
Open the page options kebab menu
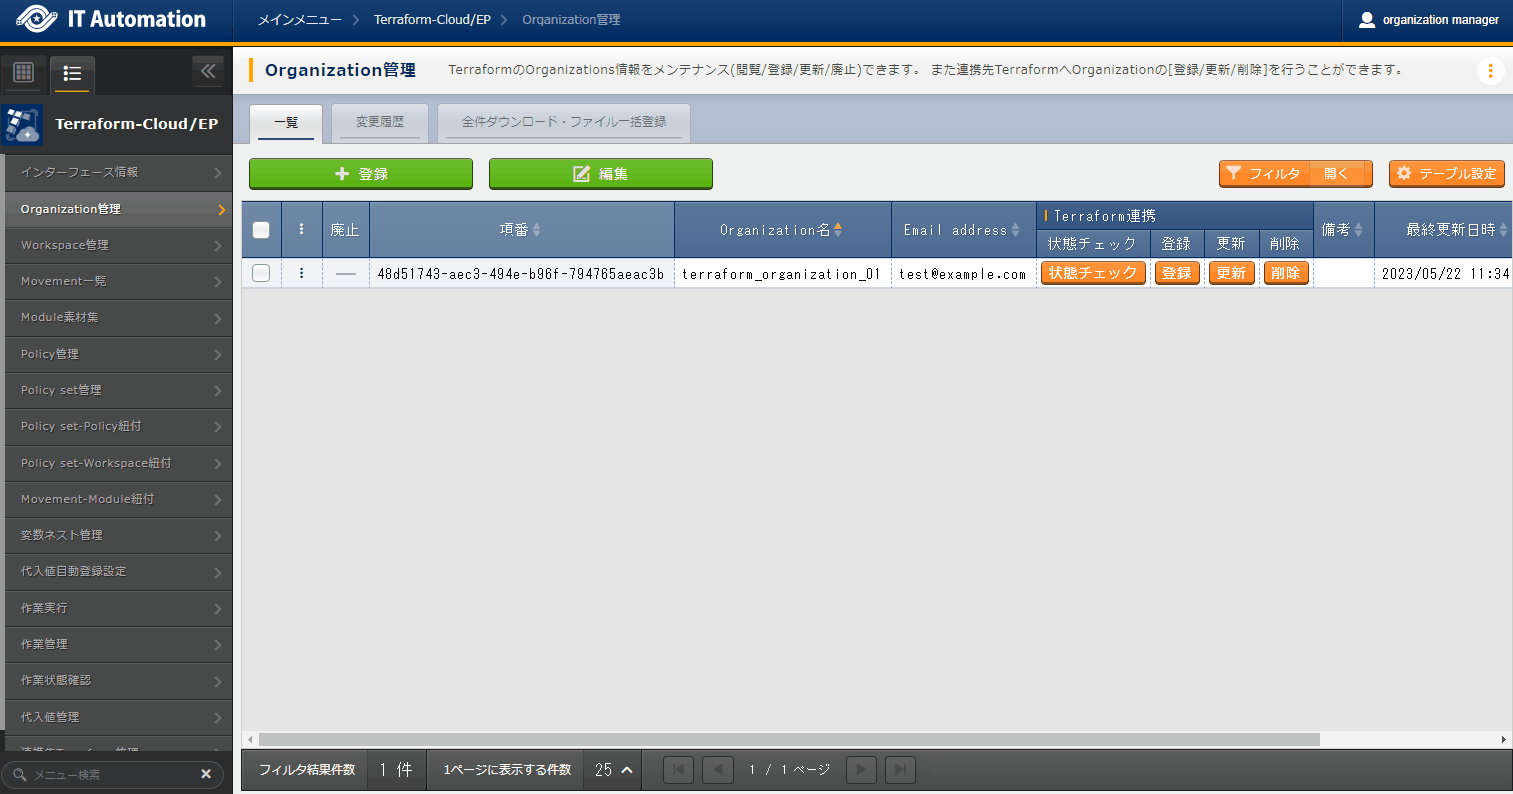click(x=1490, y=70)
